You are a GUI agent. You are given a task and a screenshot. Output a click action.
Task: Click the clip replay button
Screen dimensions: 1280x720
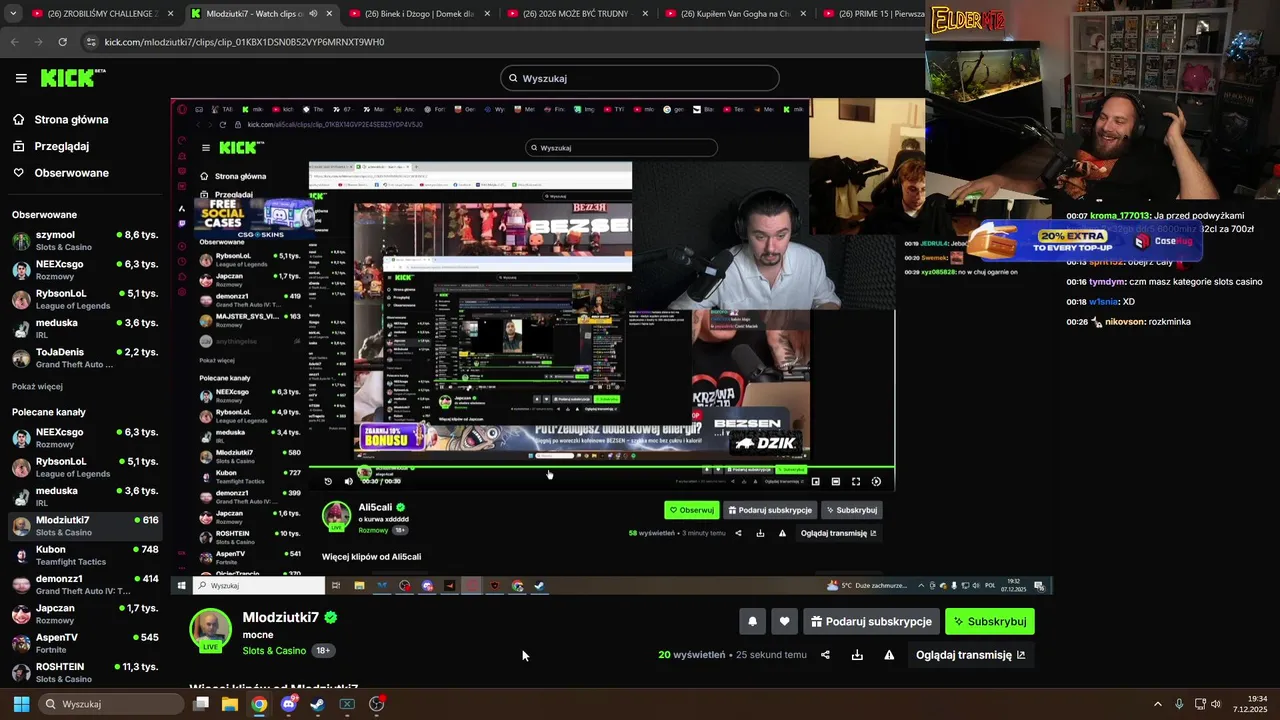[x=328, y=481]
